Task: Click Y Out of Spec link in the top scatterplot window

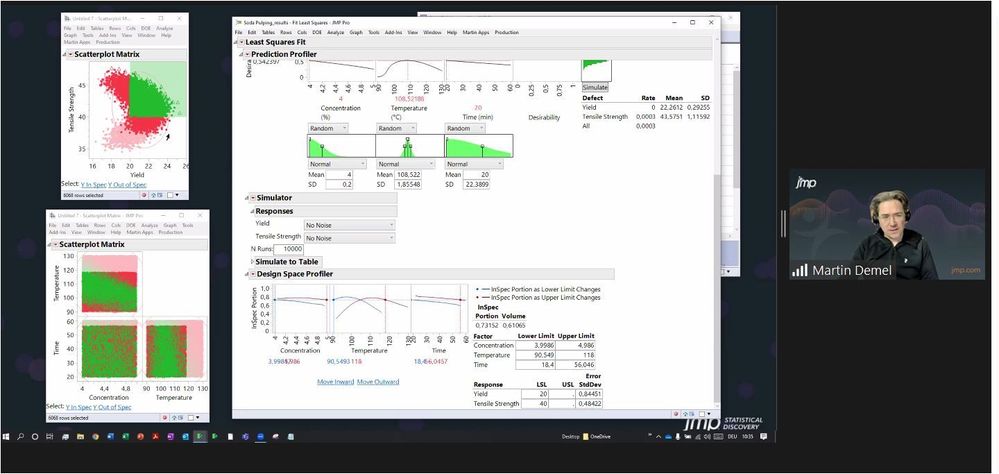Action: coord(127,185)
